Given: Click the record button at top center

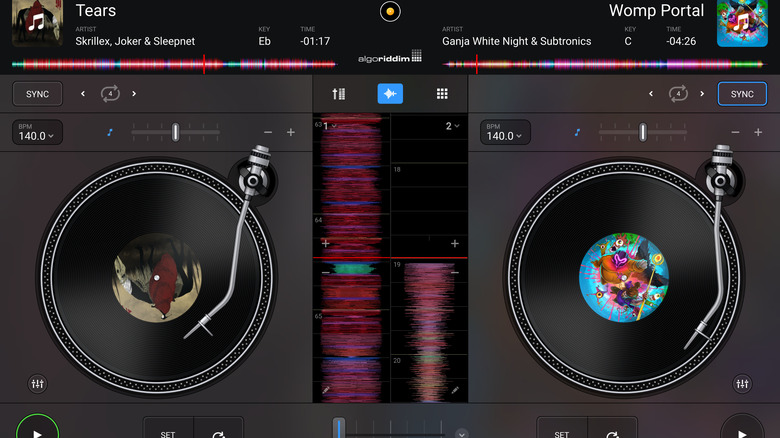Looking at the screenshot, I should click(390, 12).
